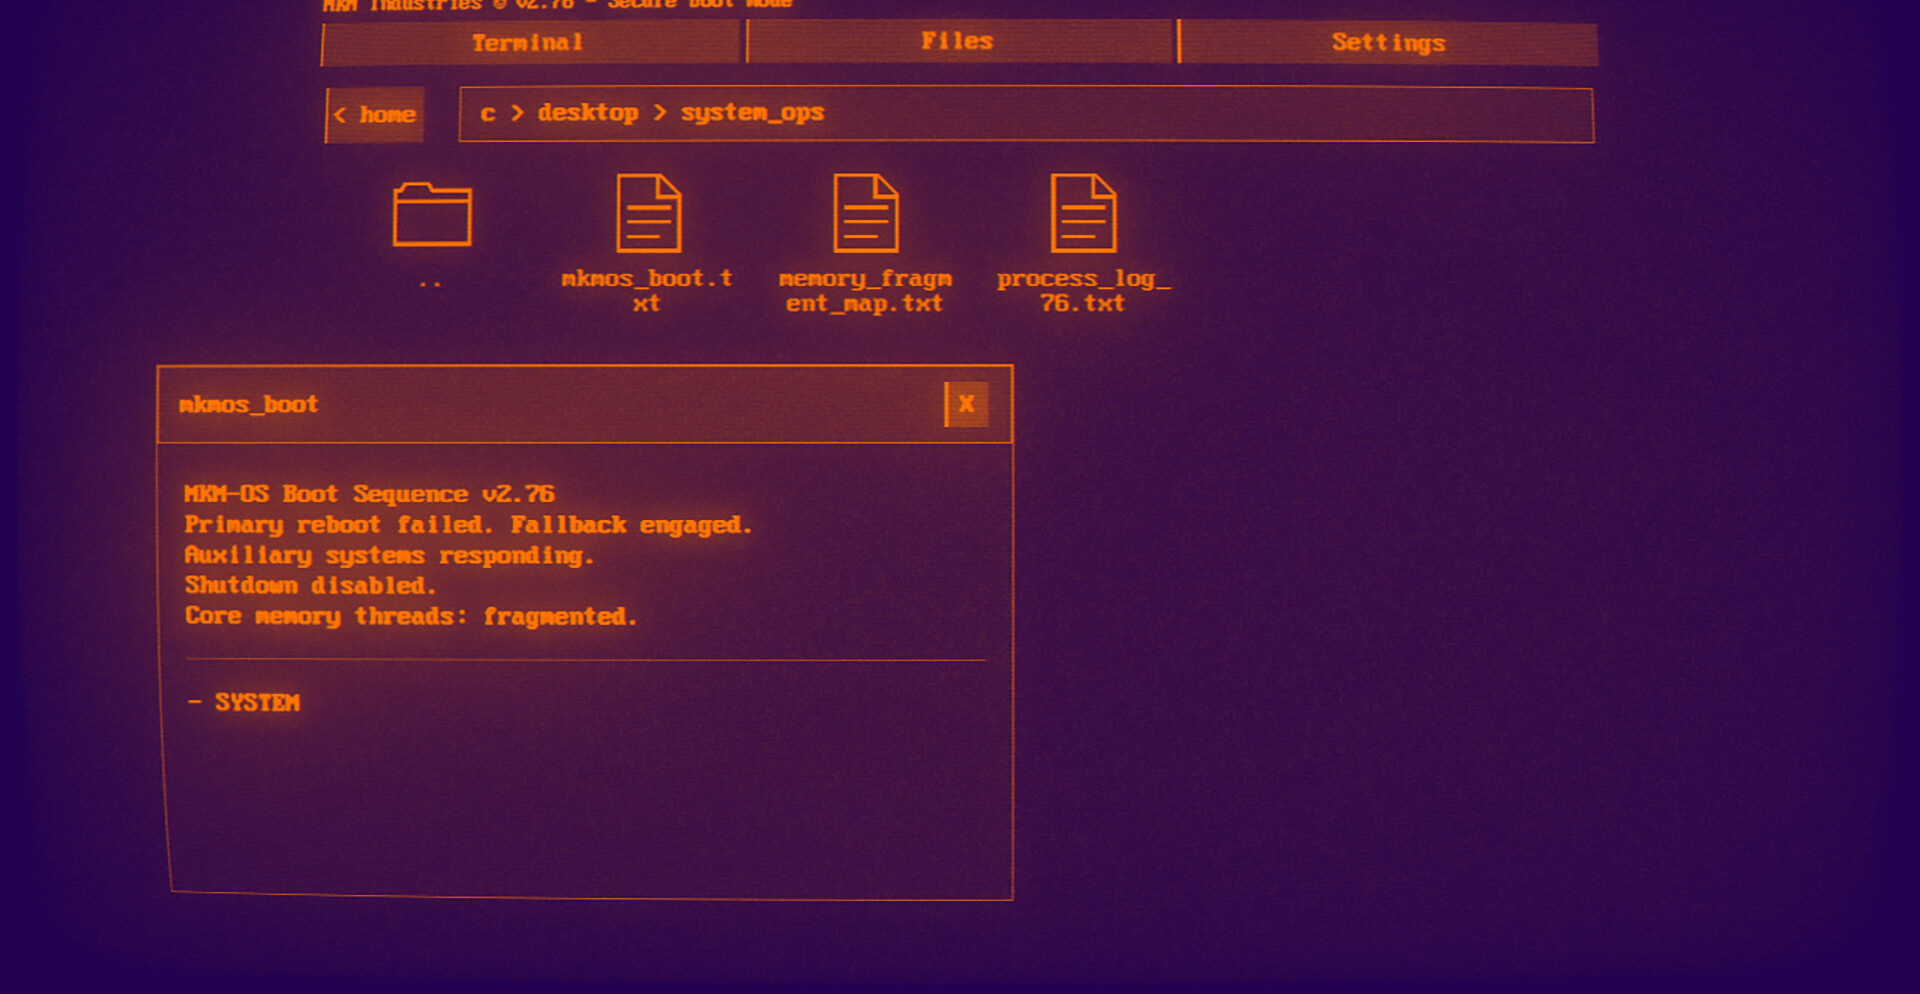Jump to the desktop breadcrumb segment

click(588, 113)
